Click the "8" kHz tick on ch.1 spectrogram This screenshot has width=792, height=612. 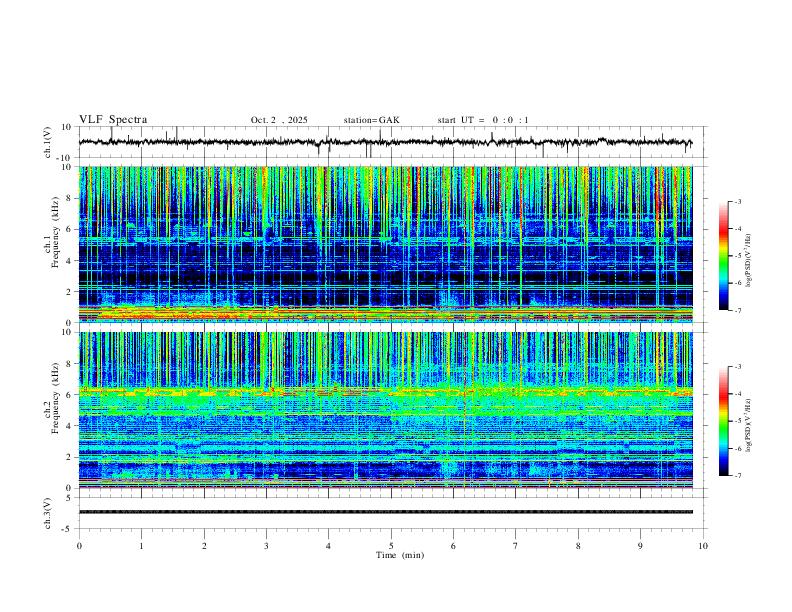pos(70,198)
